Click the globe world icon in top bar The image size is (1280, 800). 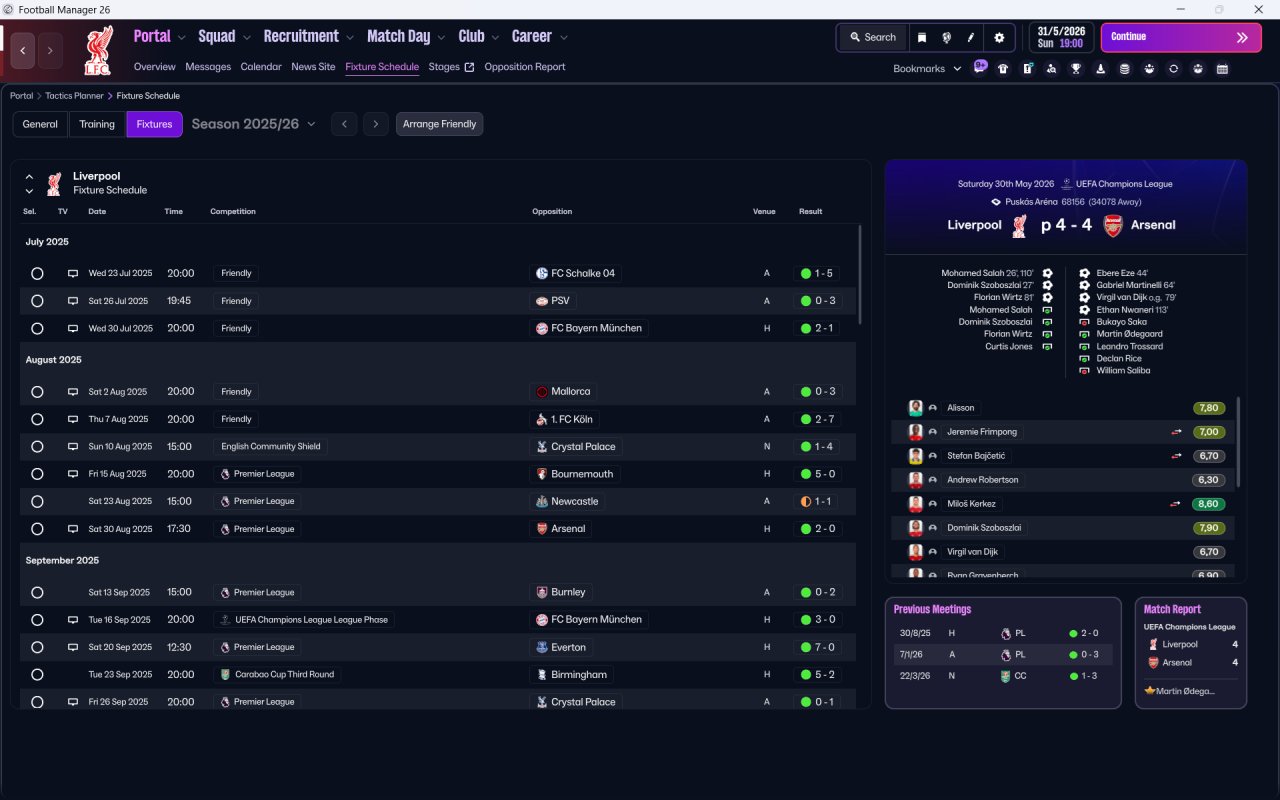click(946, 37)
